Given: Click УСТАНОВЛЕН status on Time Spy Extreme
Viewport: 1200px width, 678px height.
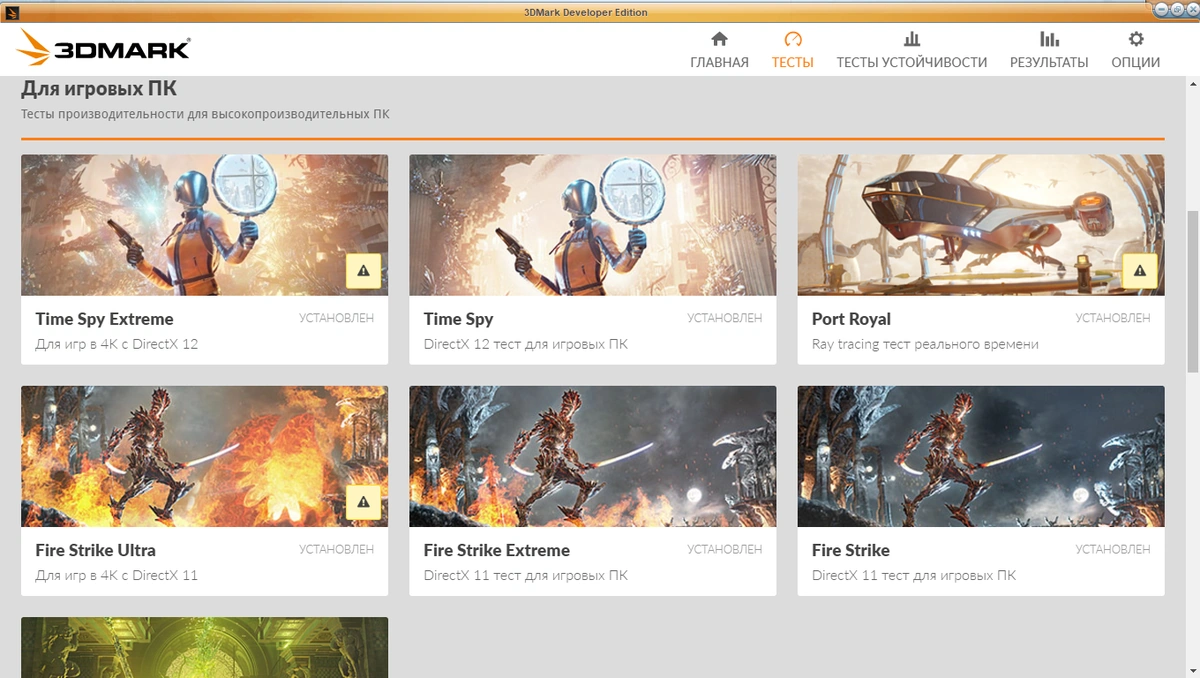Looking at the screenshot, I should click(336, 318).
